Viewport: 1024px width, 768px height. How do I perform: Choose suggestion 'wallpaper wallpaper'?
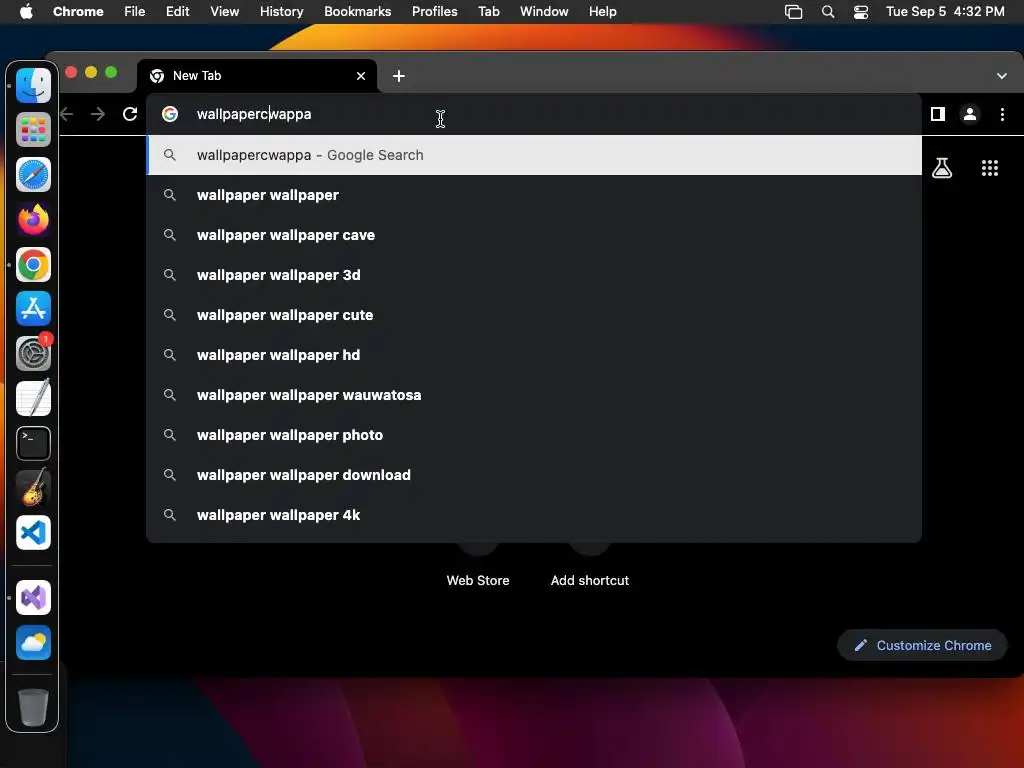[x=534, y=195]
